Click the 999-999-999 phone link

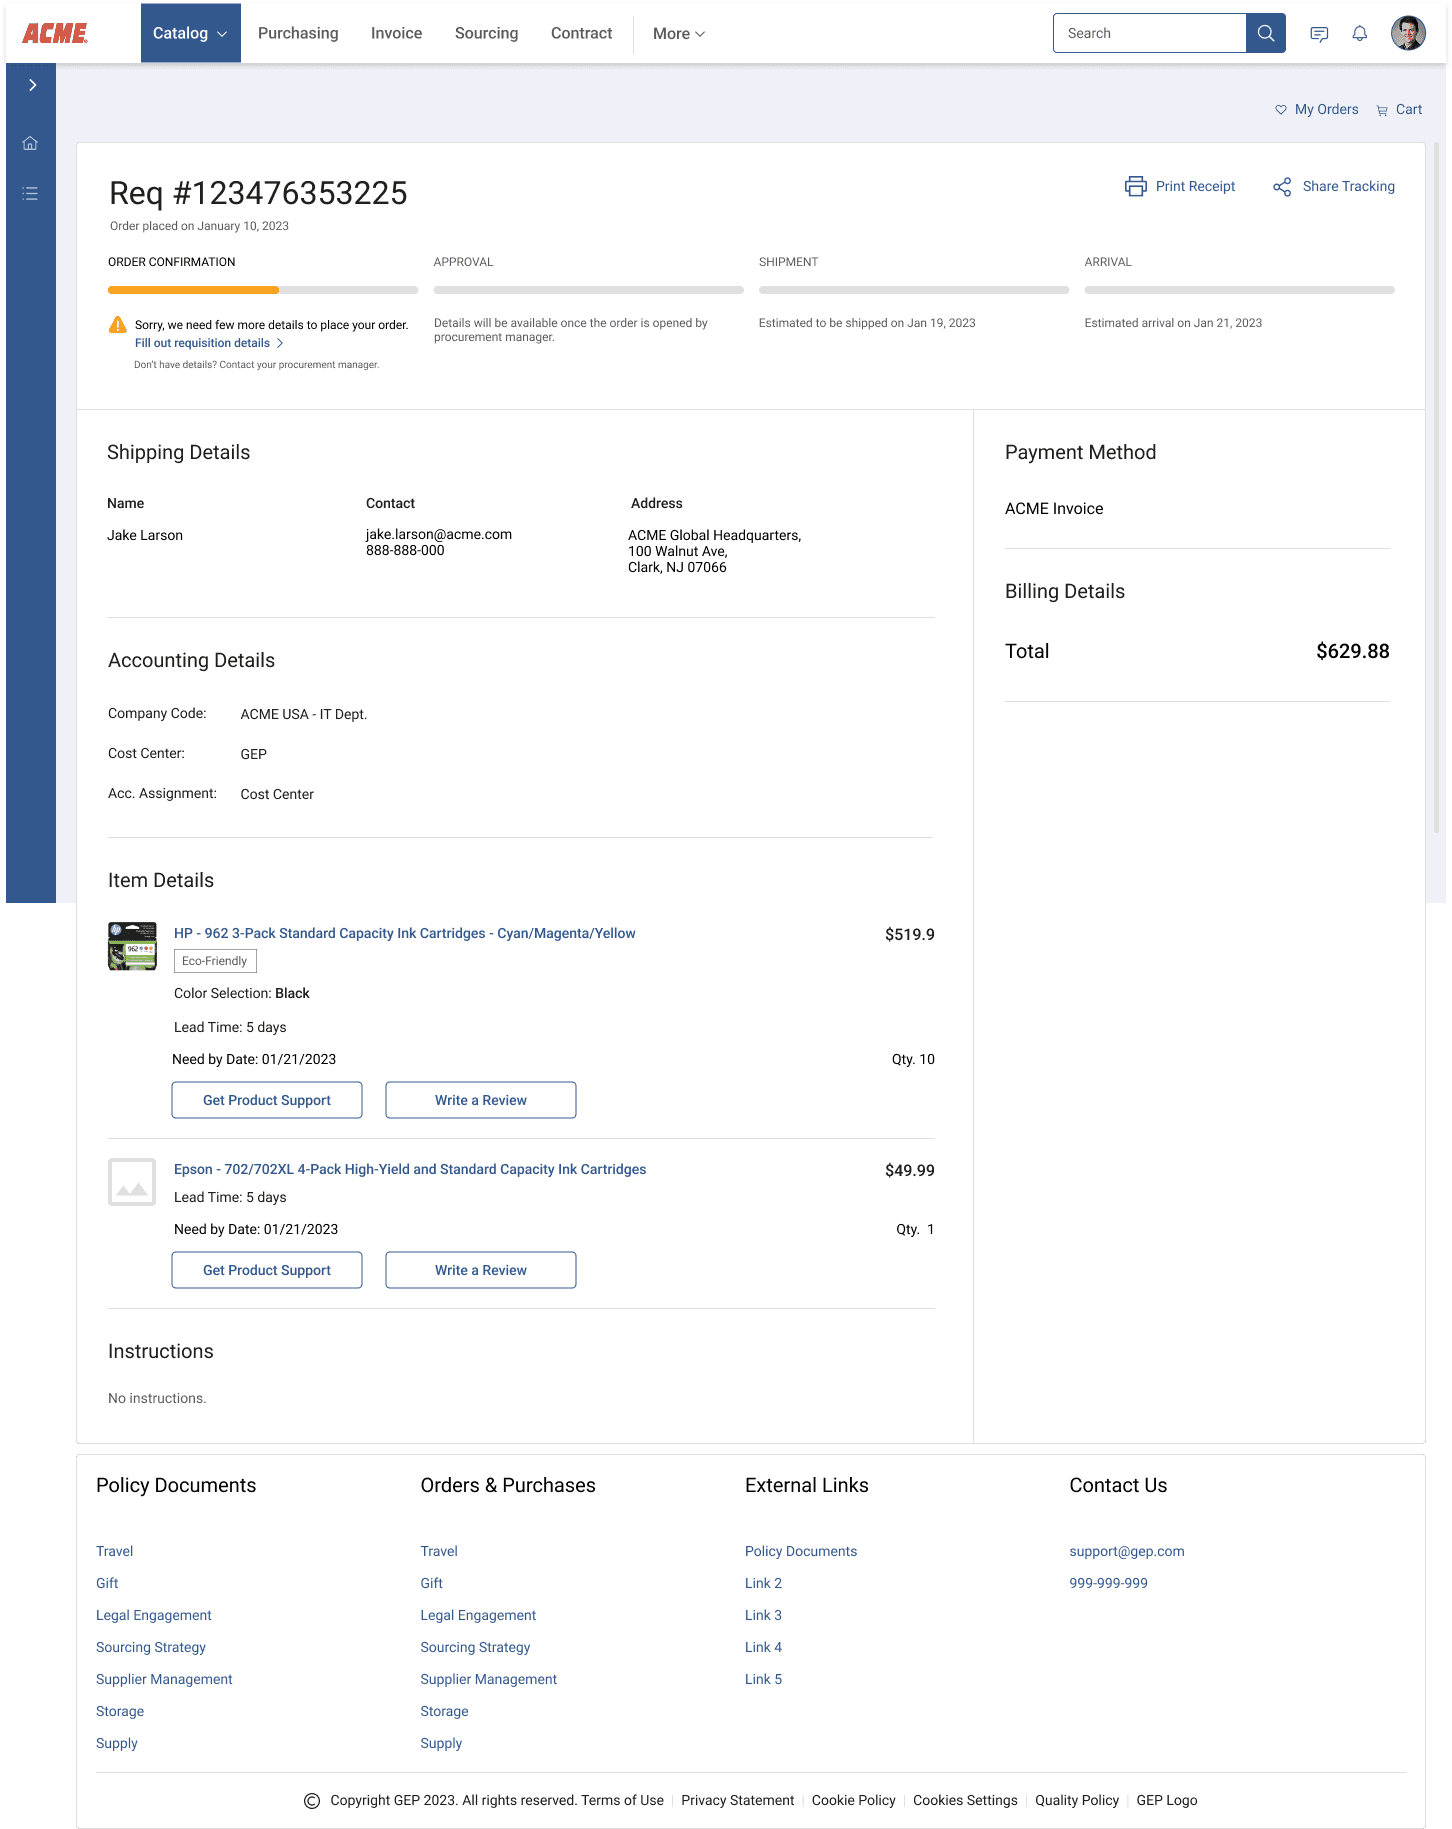1108,1583
